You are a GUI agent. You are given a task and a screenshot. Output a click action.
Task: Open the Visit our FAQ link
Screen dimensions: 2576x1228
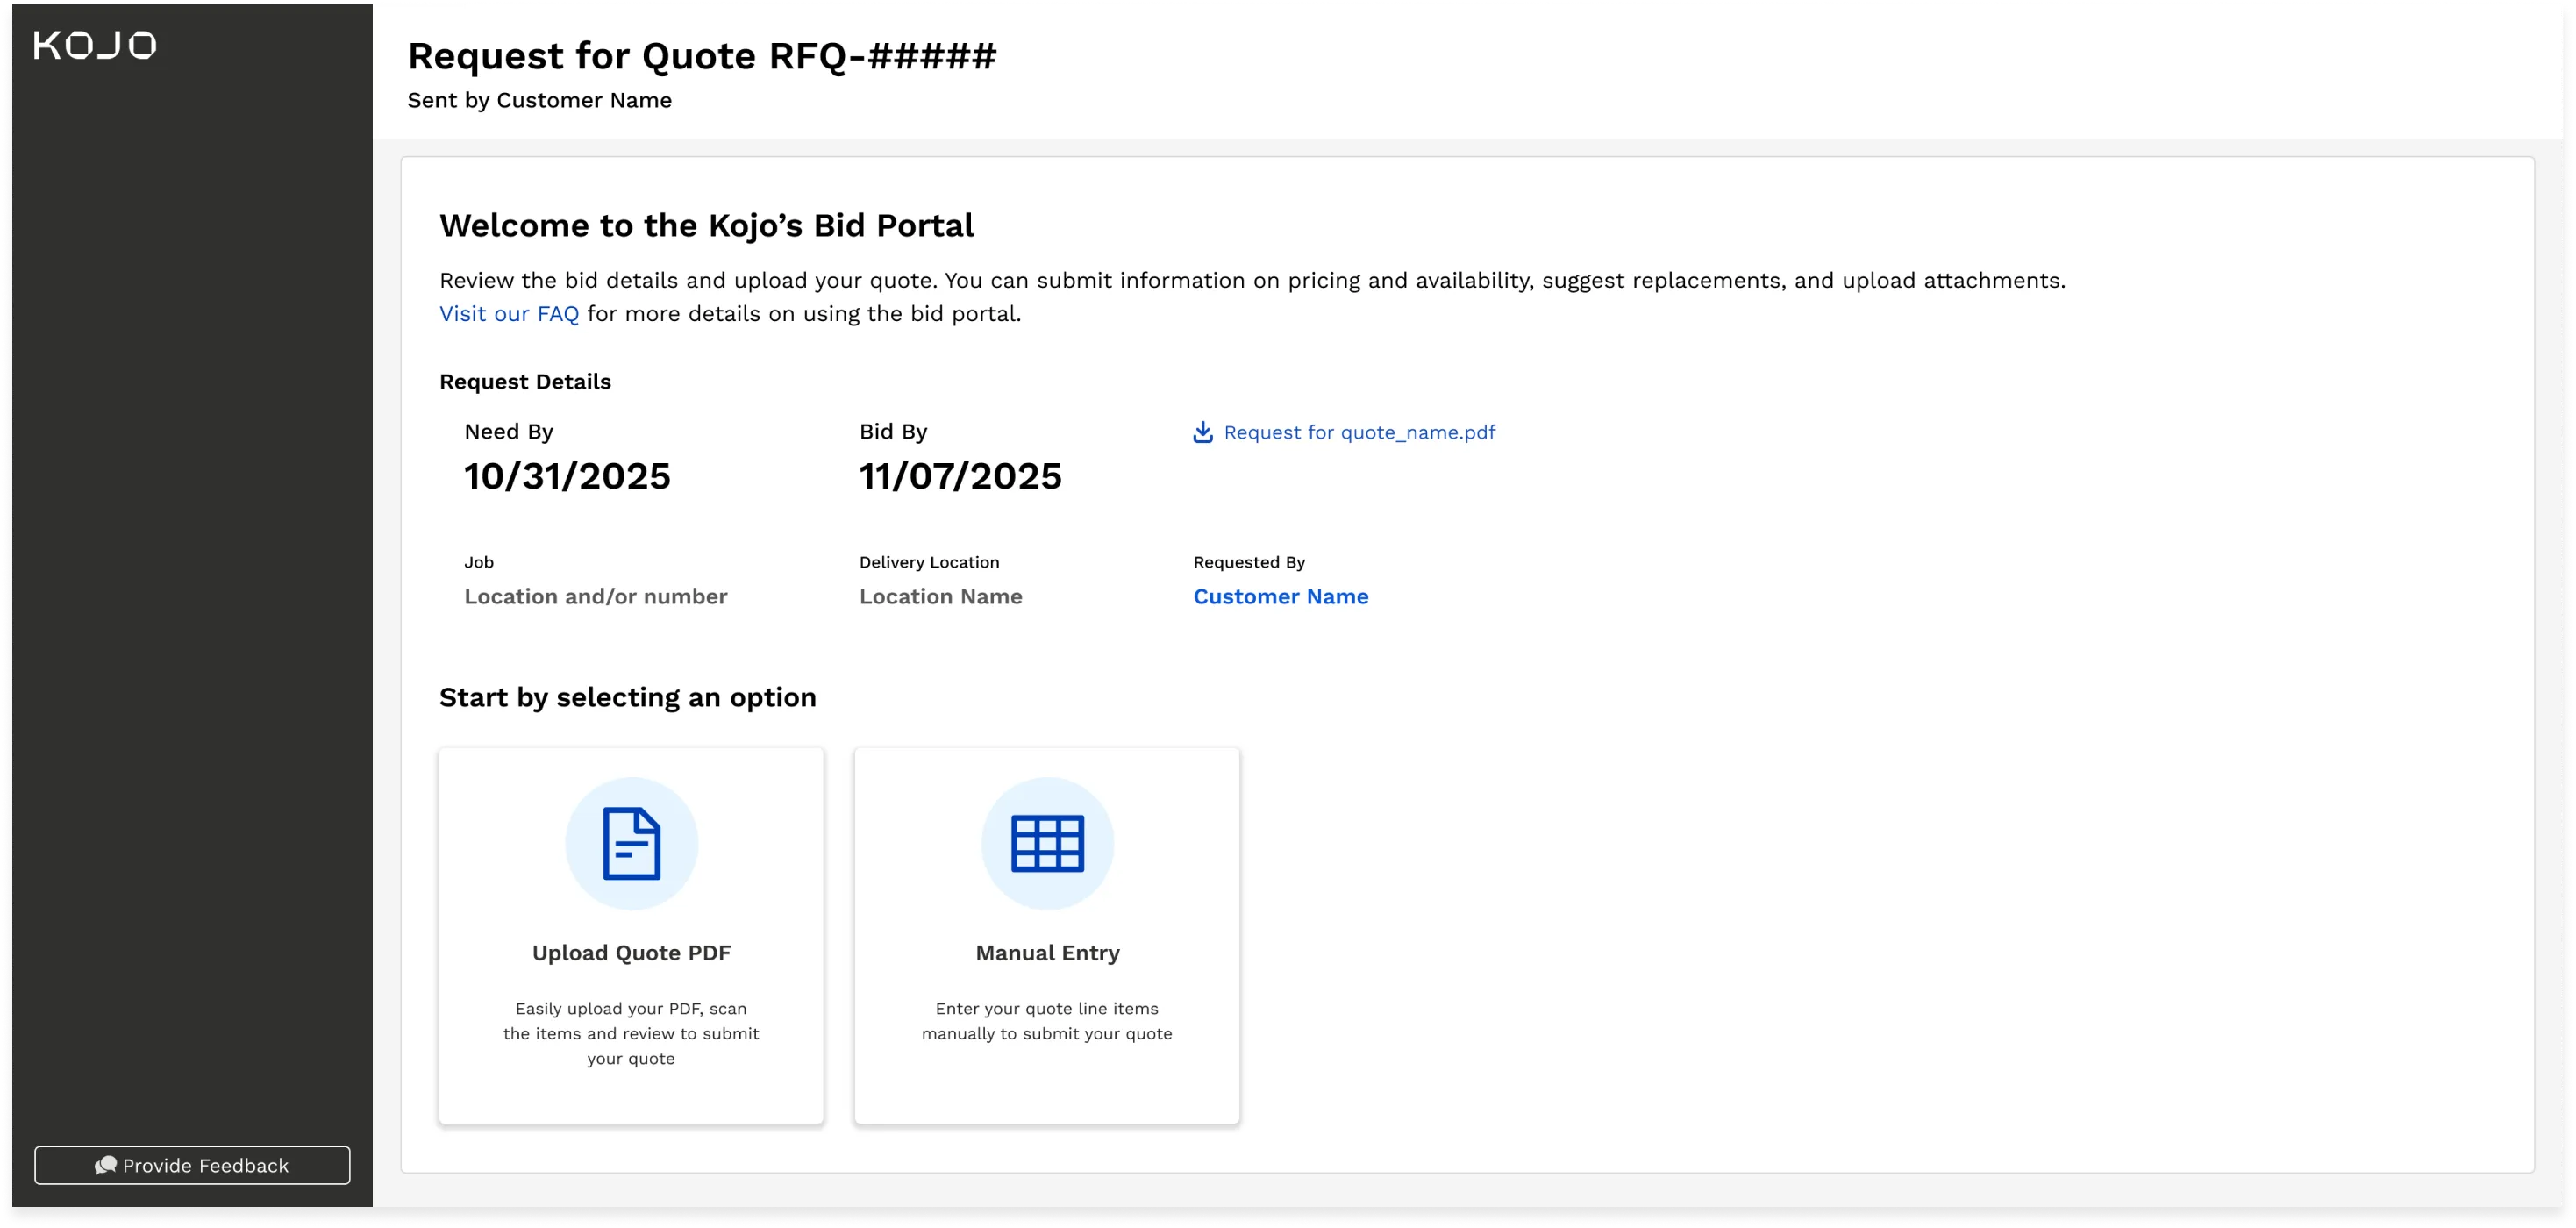509,314
